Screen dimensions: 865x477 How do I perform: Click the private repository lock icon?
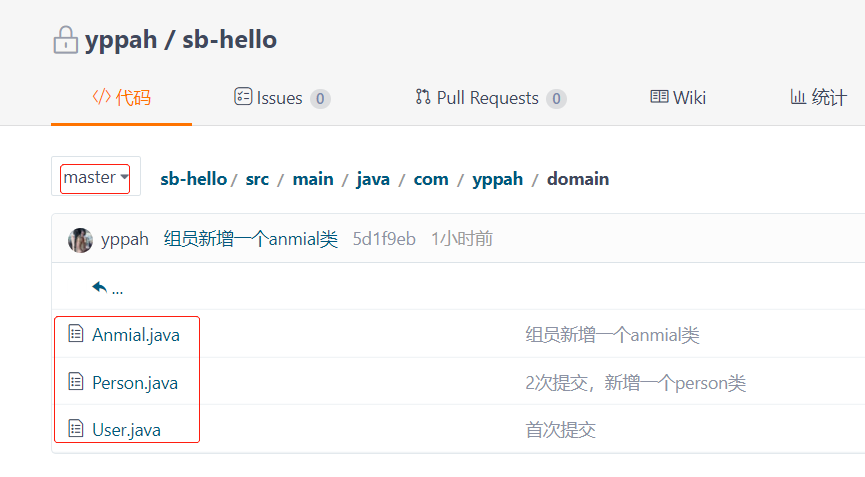pyautogui.click(x=65, y=40)
